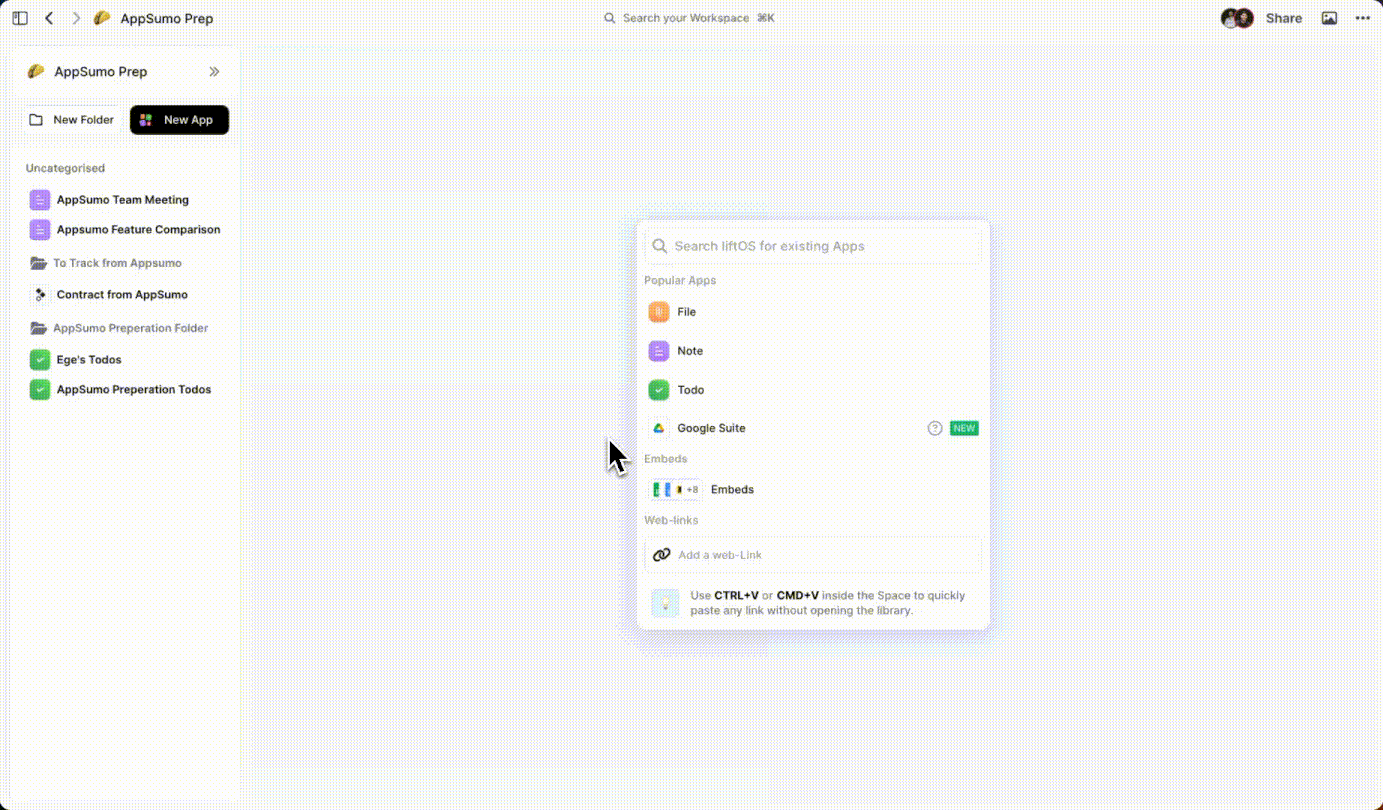
Task: Open the image background icon
Action: tap(1329, 18)
